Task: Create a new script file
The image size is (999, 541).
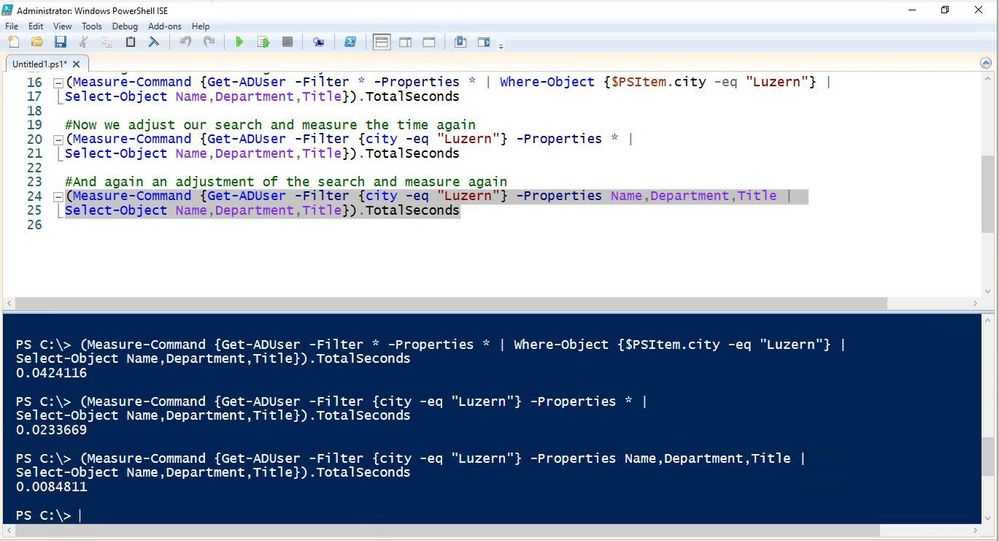Action: pyautogui.click(x=13, y=42)
